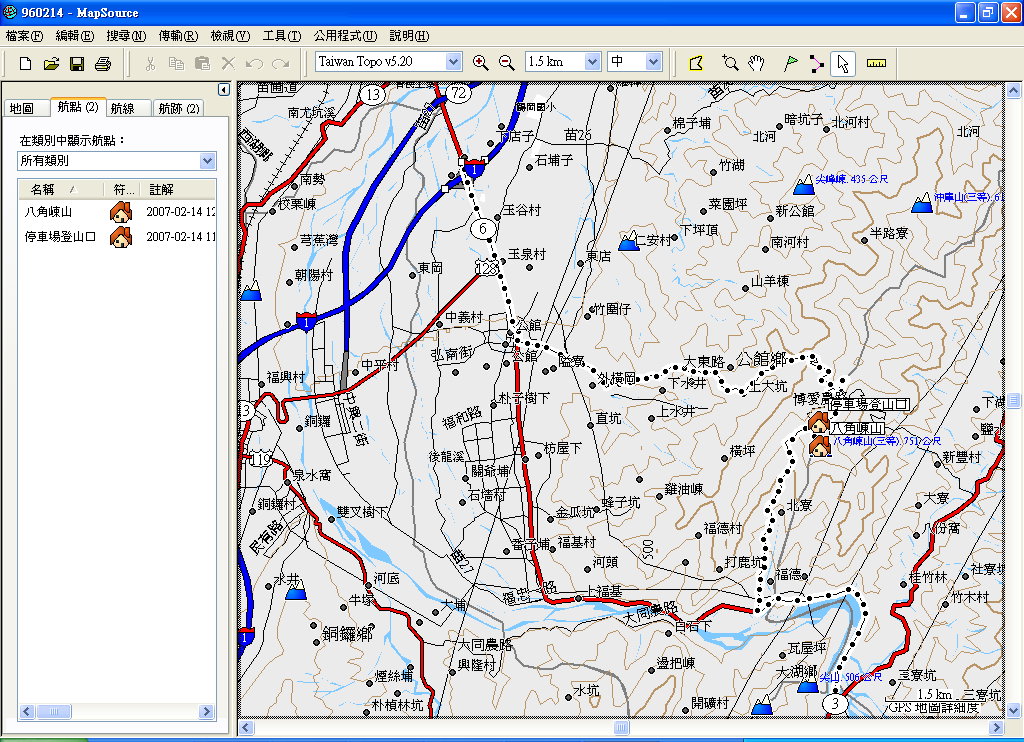This screenshot has height=742, width=1024.
Task: Switch to the 航點 (2) tab
Action: click(78, 107)
